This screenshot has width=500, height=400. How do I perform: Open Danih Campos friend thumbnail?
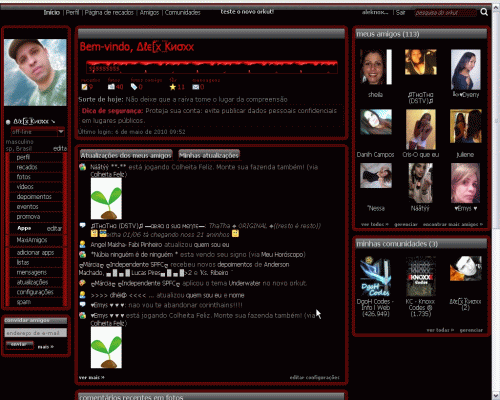[376, 122]
